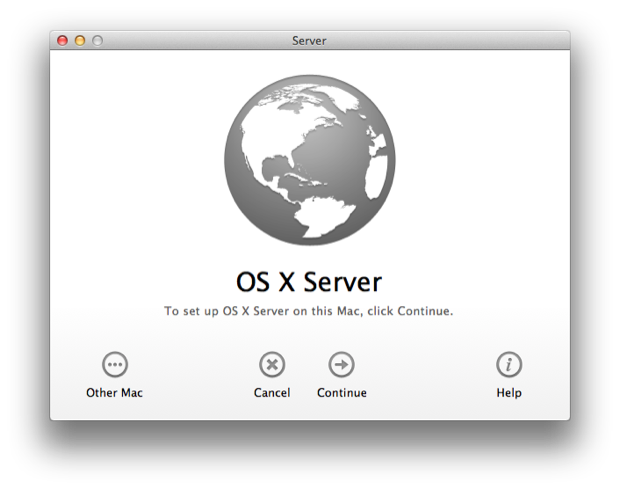The width and height of the screenshot is (620, 490).
Task: Click the "Cancel" text label
Action: pos(272,393)
